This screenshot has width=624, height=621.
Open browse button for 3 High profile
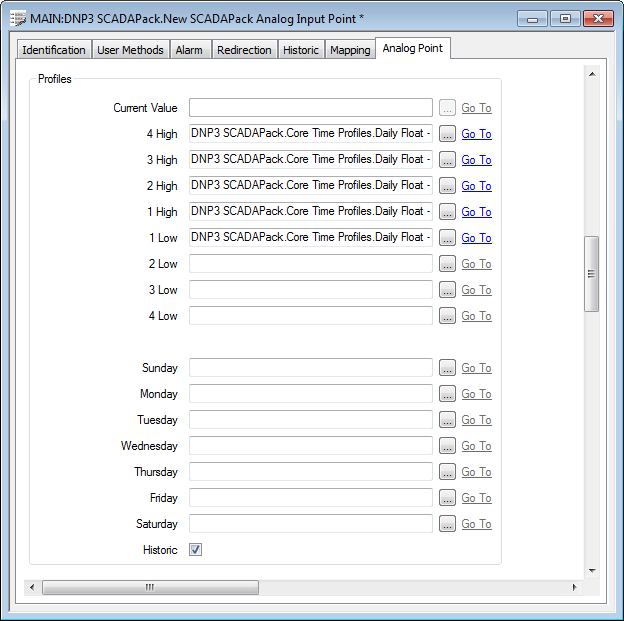point(447,160)
